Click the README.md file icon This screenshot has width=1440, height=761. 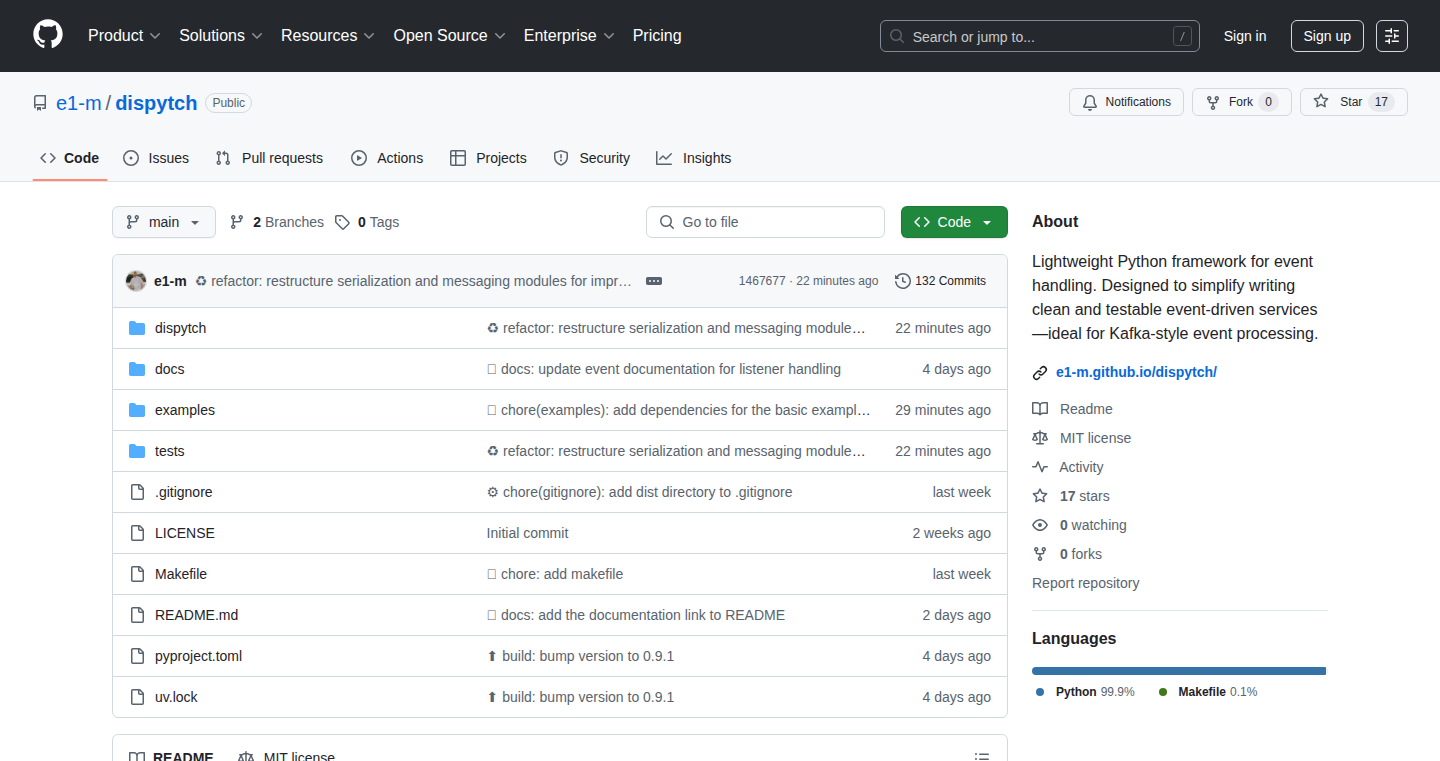click(137, 615)
